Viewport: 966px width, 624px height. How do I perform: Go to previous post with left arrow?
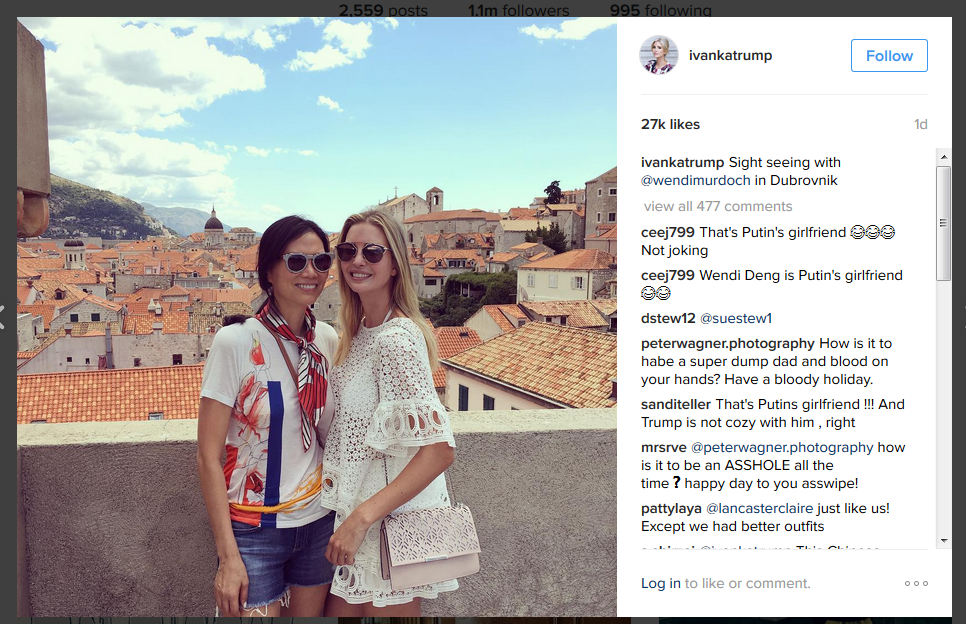pos(2,317)
